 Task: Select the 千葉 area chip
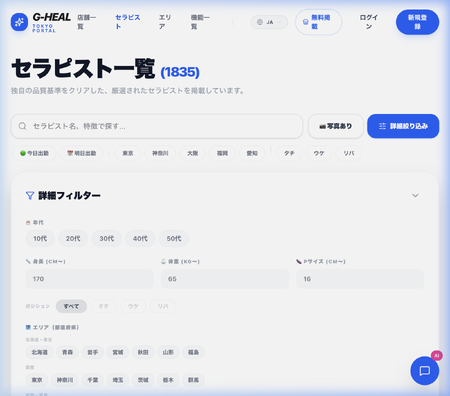(93, 380)
